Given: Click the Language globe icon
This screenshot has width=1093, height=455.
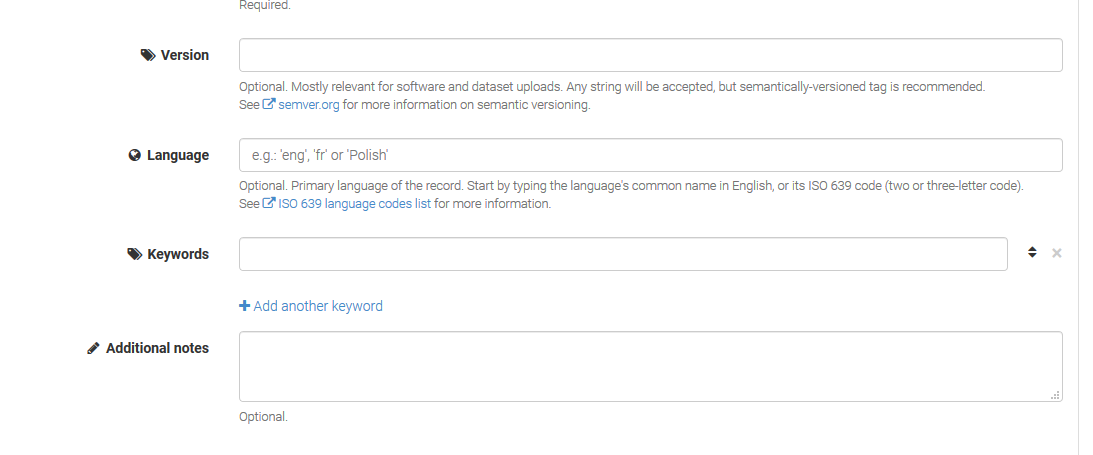Looking at the screenshot, I should 134,155.
